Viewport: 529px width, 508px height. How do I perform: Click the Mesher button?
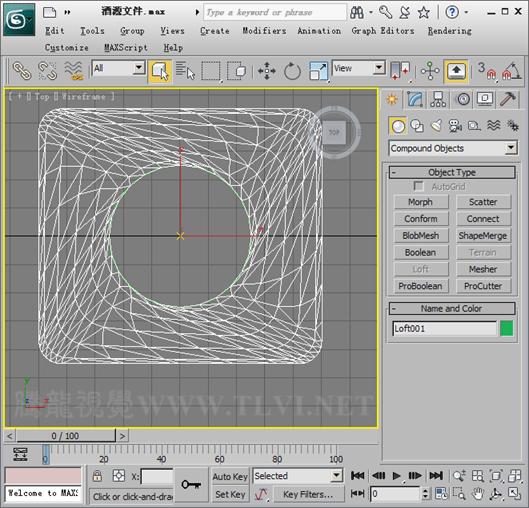(483, 269)
